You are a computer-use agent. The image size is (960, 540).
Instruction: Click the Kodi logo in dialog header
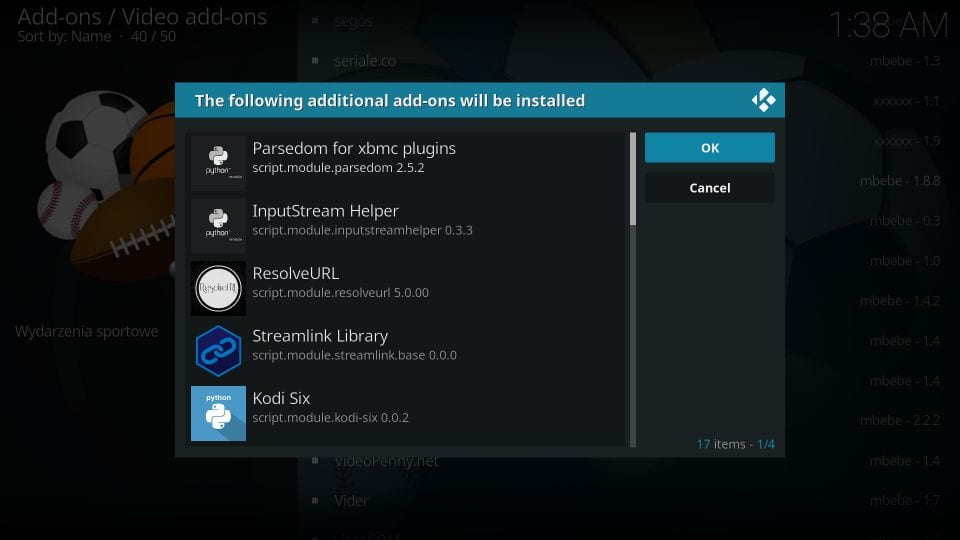pos(763,100)
